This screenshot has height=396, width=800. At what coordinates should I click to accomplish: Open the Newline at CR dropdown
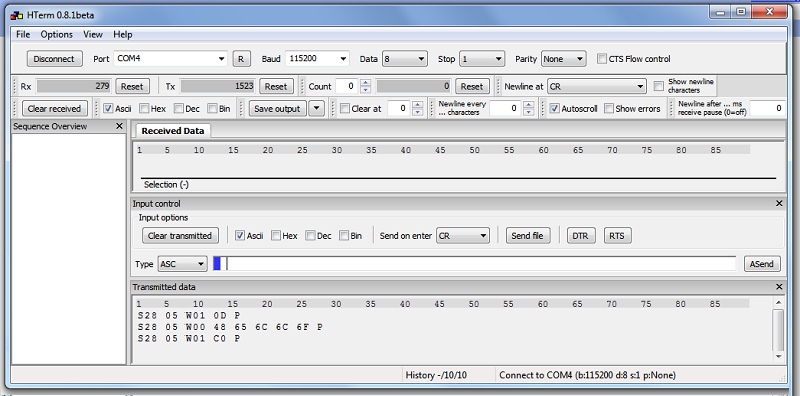[596, 86]
